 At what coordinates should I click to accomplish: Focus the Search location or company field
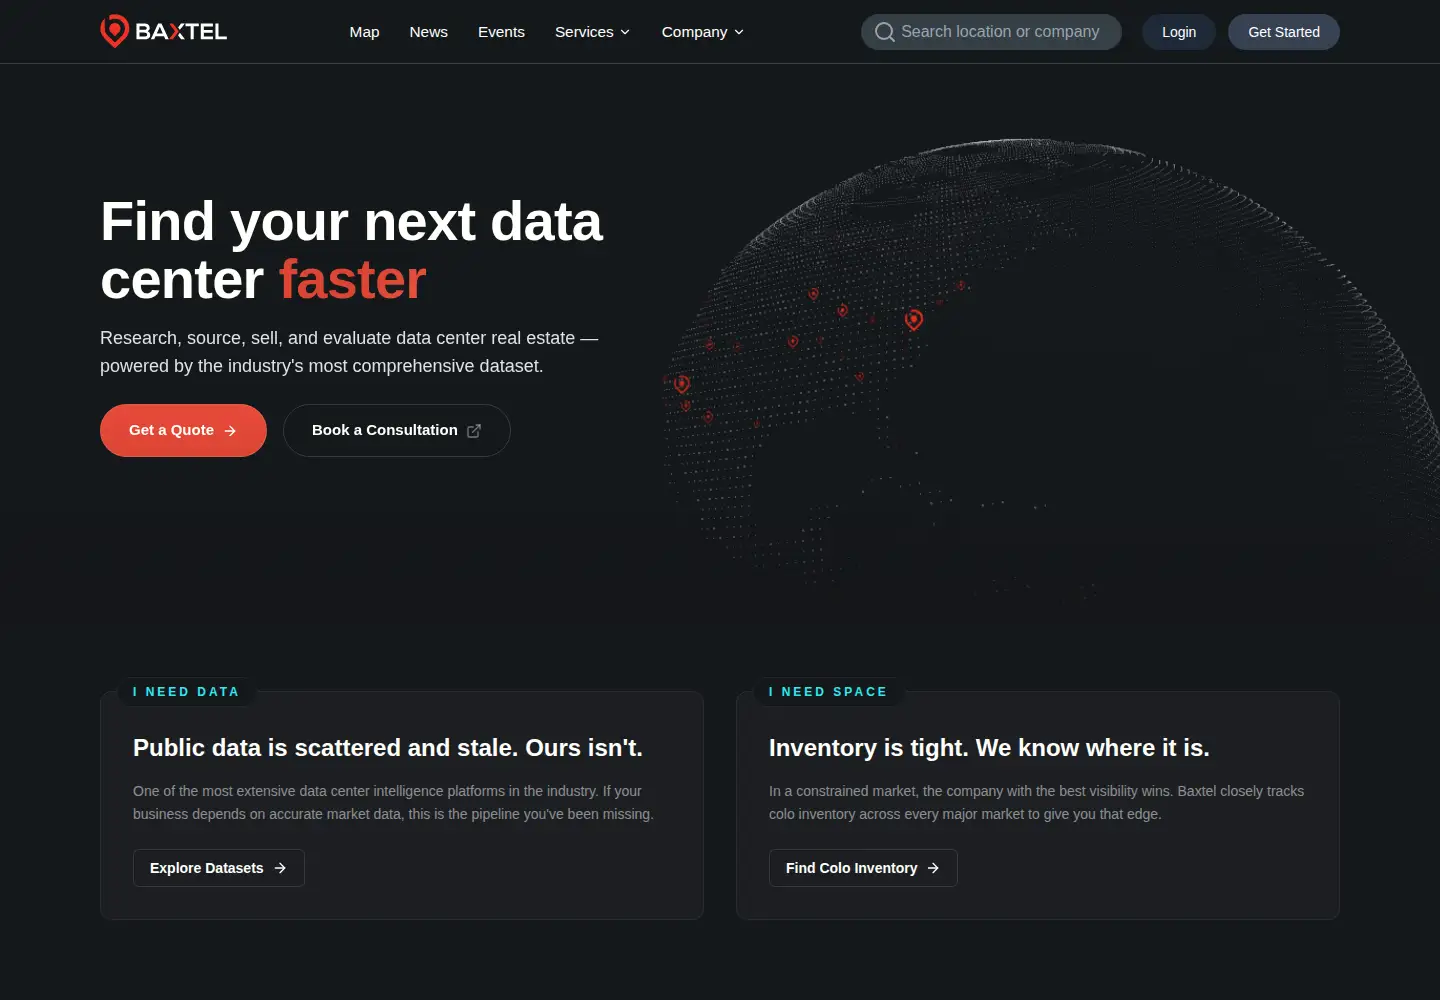(x=991, y=32)
